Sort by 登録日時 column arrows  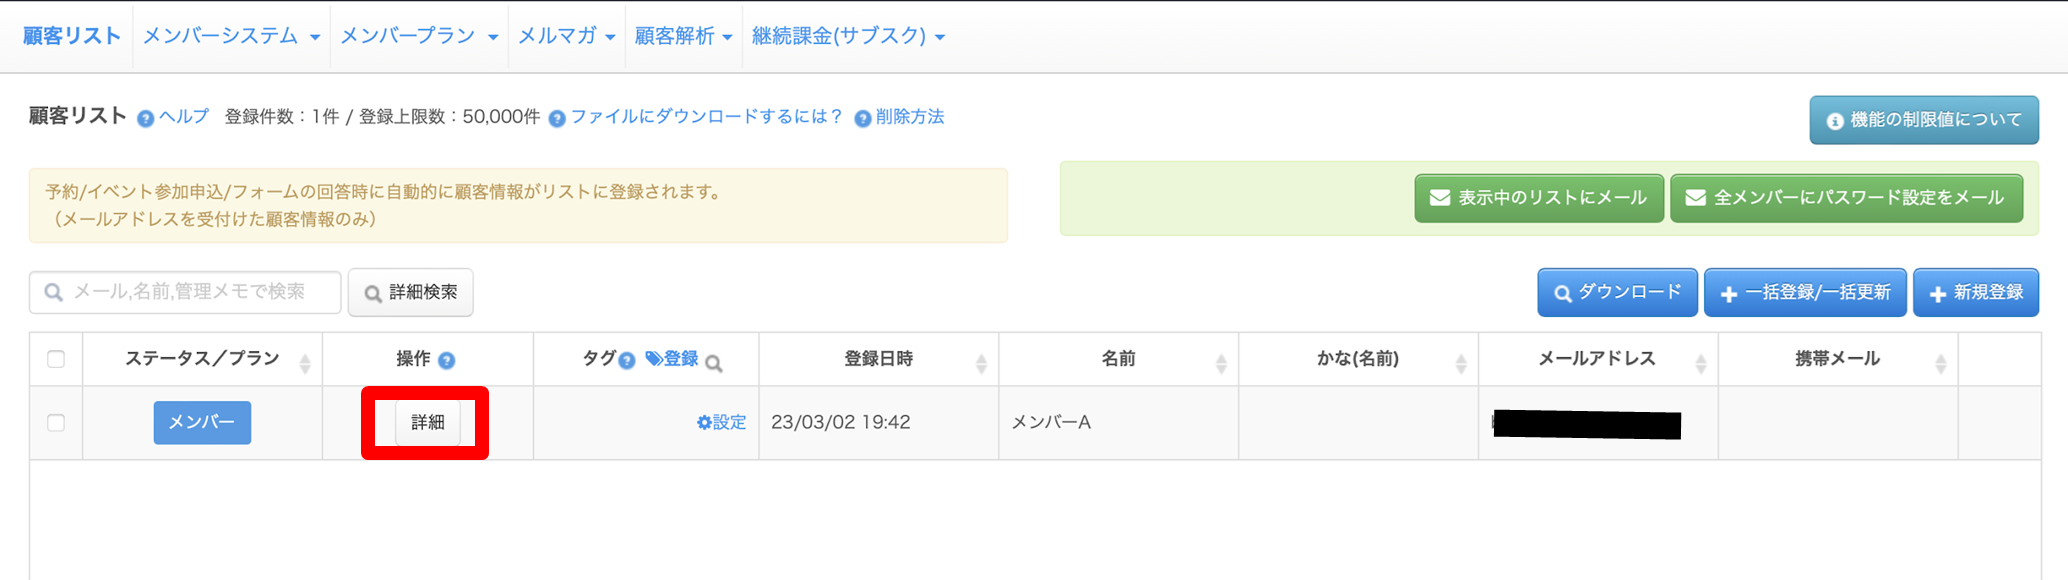(x=981, y=364)
